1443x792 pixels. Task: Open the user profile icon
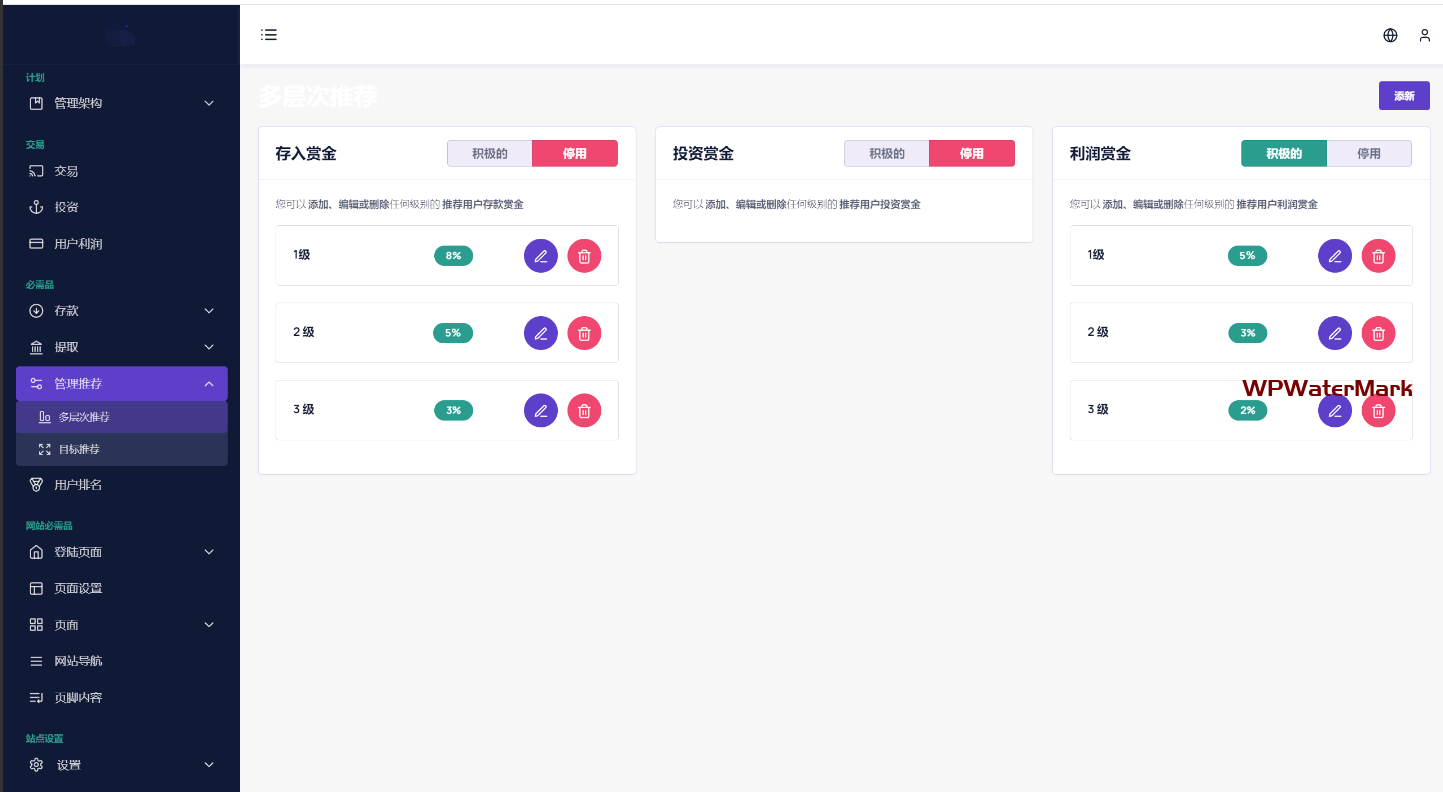[1424, 35]
